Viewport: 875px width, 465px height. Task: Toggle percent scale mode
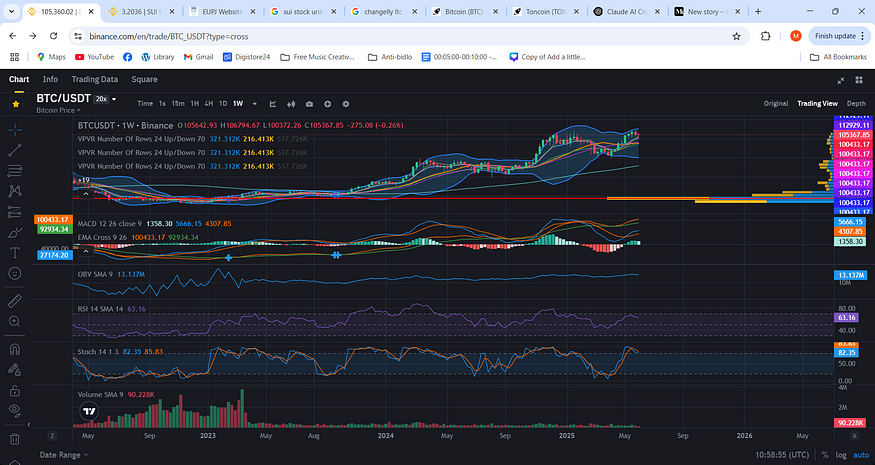point(825,455)
